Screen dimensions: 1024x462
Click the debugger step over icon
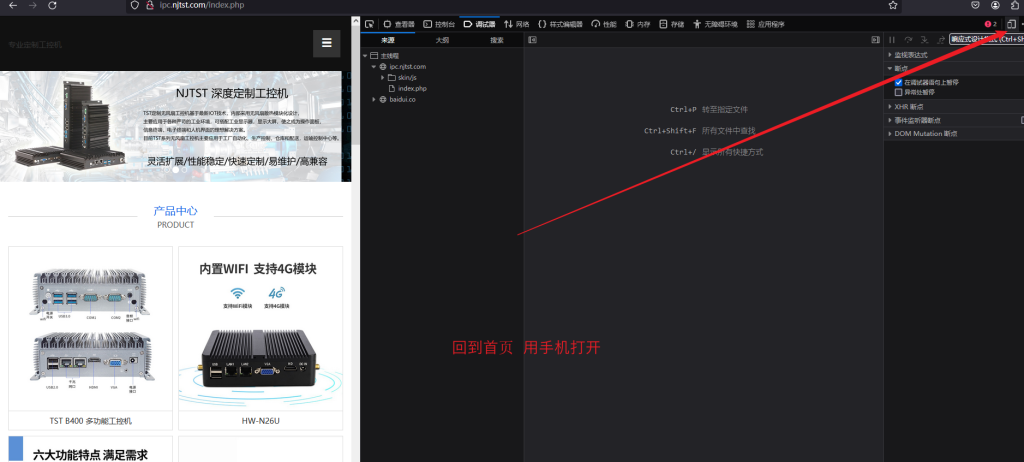[x=908, y=40]
